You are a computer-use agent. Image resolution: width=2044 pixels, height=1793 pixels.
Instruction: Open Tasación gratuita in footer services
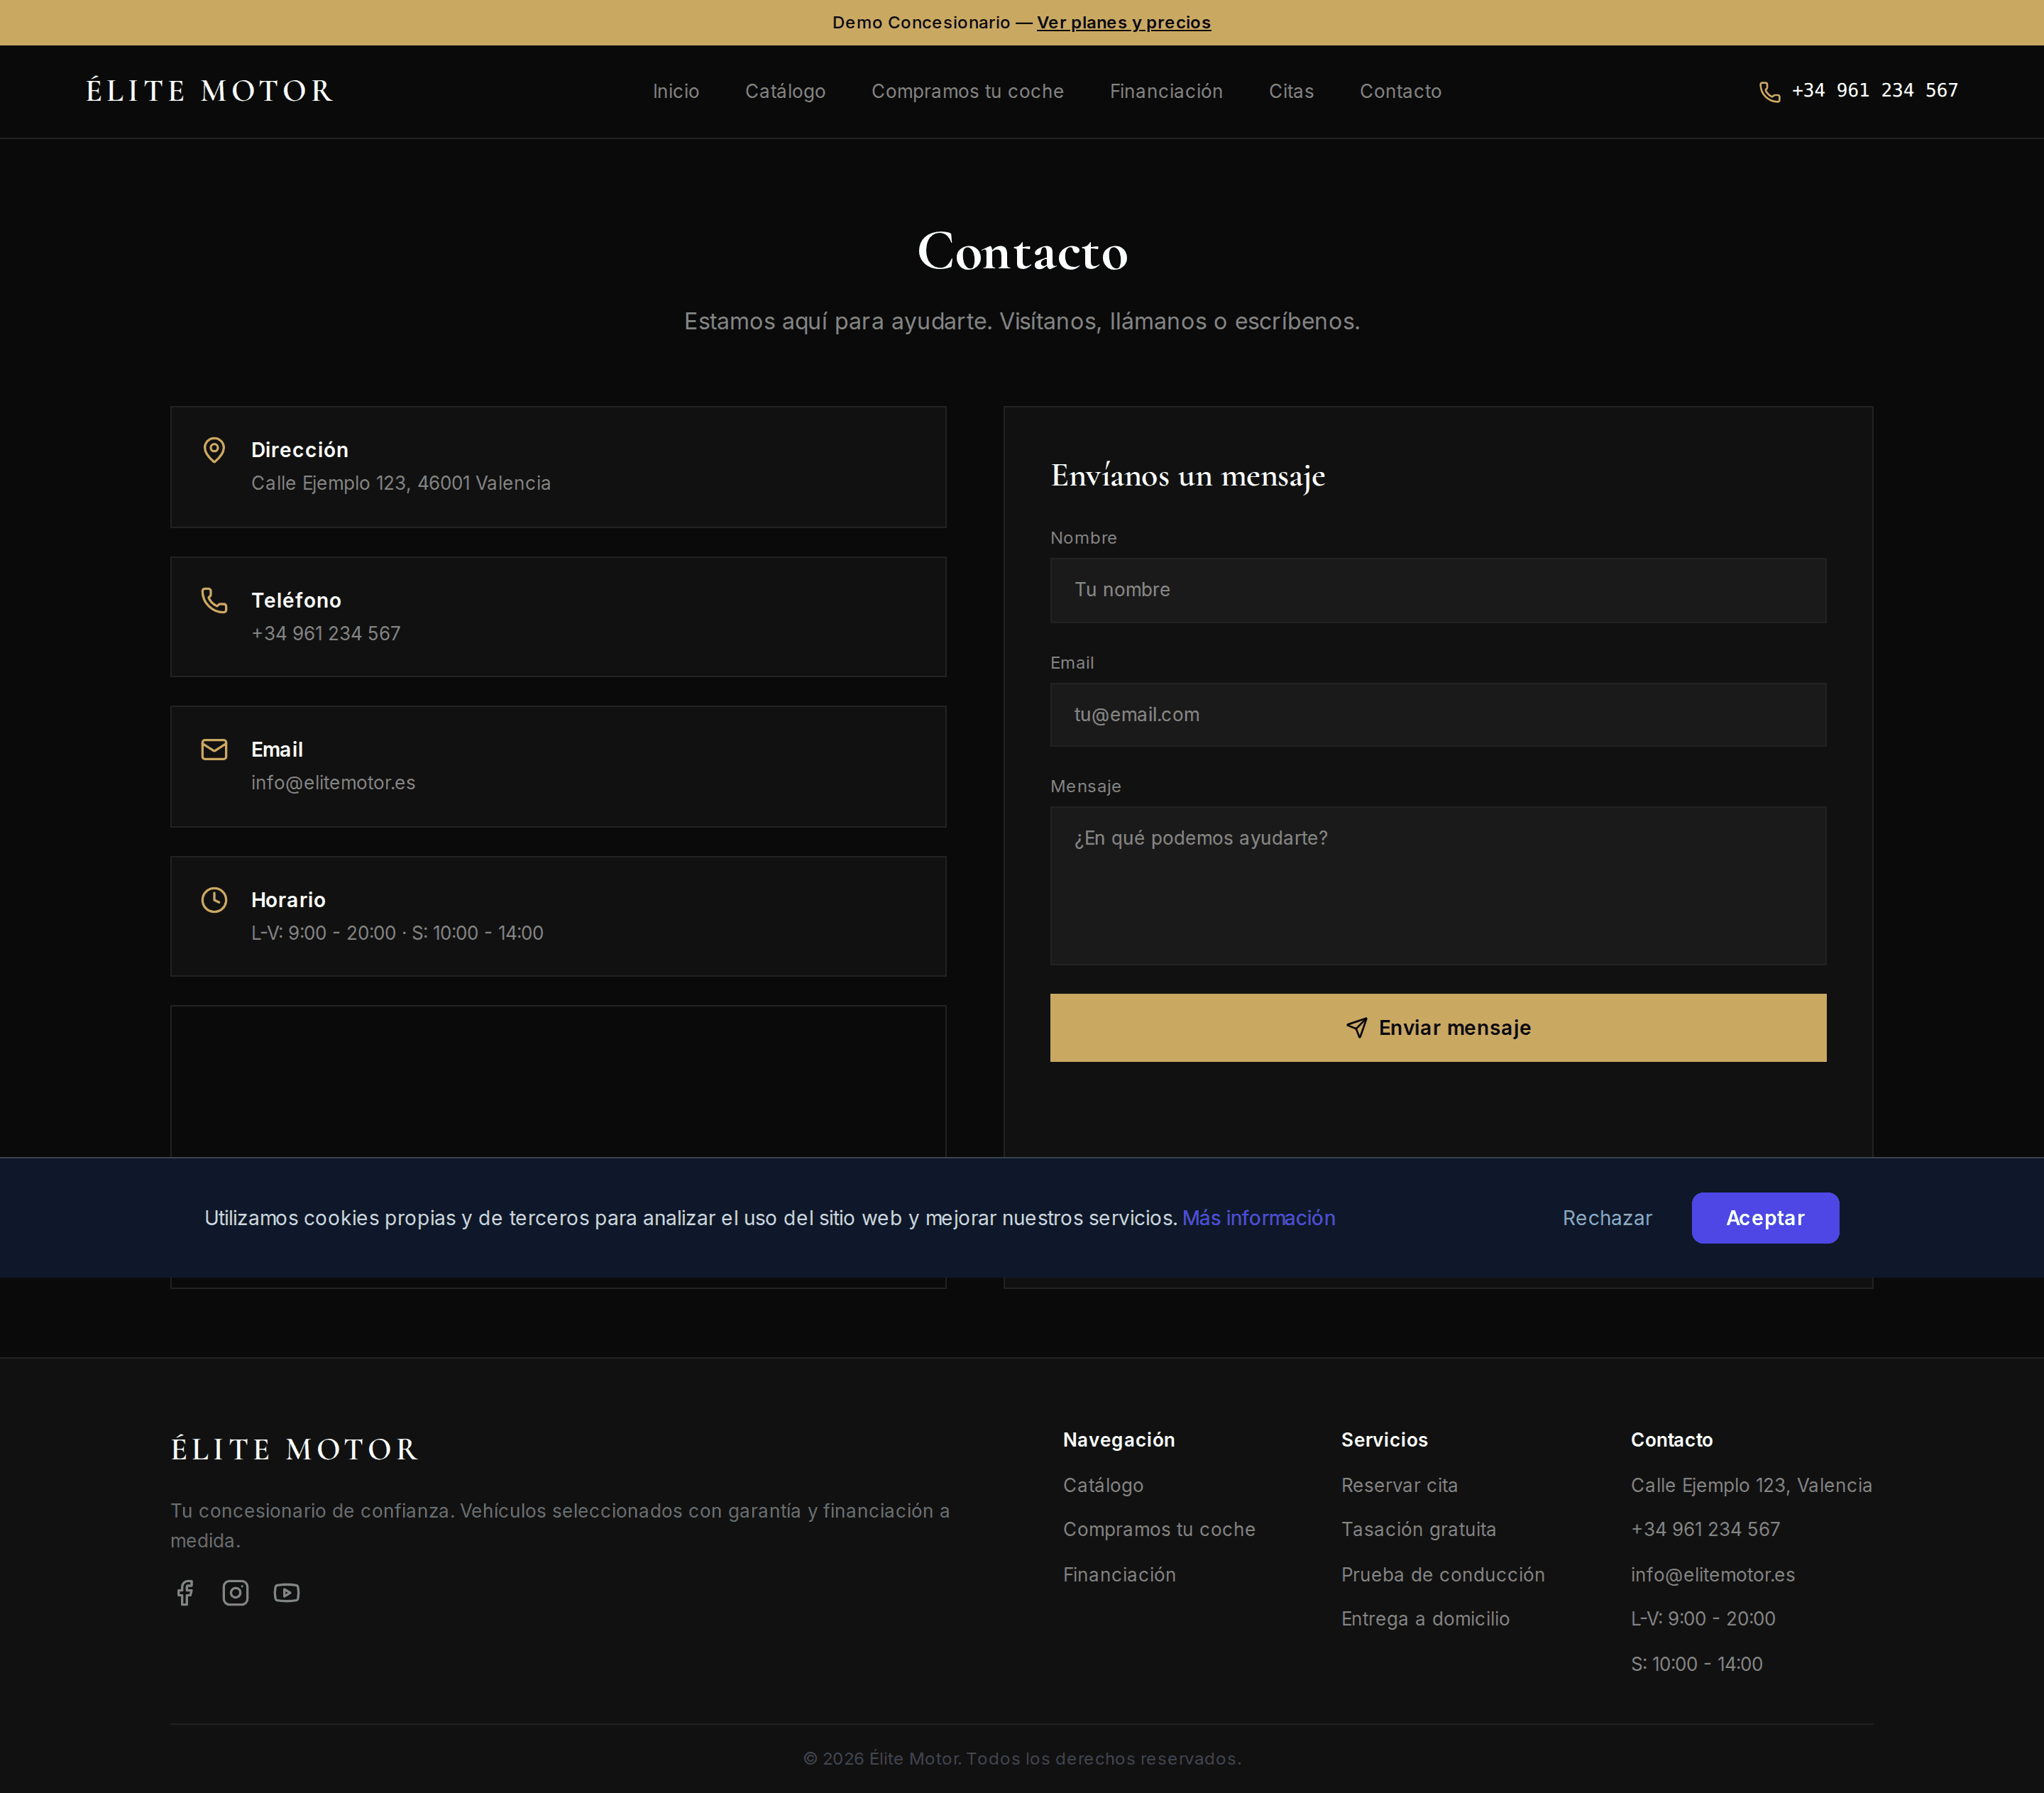click(1418, 1529)
